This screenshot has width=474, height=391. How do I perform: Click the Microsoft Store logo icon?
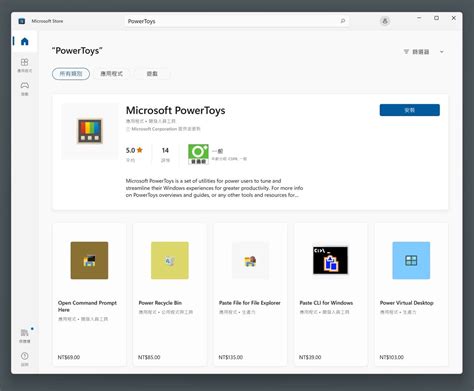22,21
